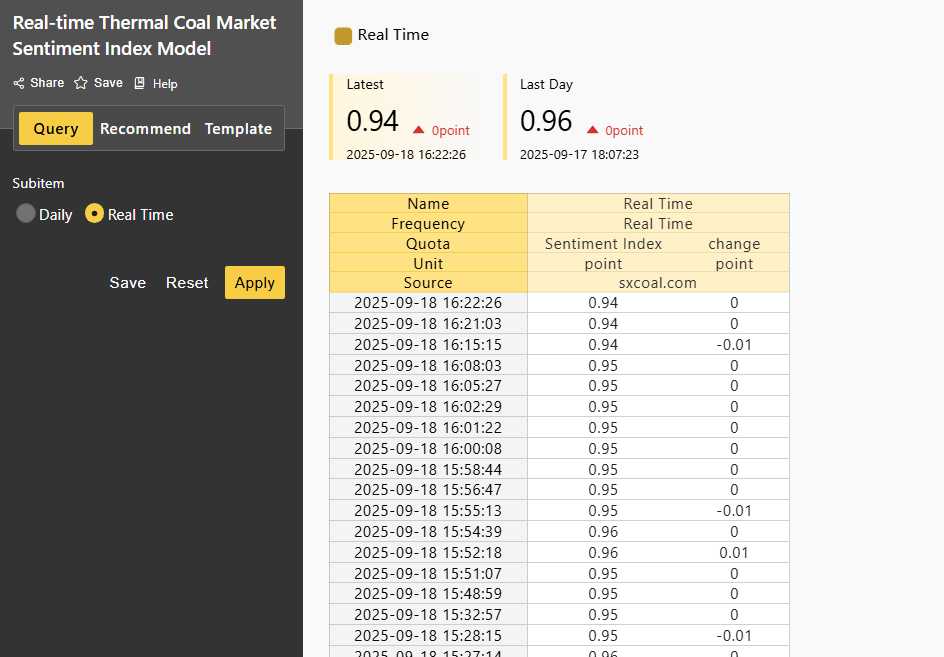Click the Sentiment Index column header
The width and height of the screenshot is (944, 657).
(x=603, y=244)
